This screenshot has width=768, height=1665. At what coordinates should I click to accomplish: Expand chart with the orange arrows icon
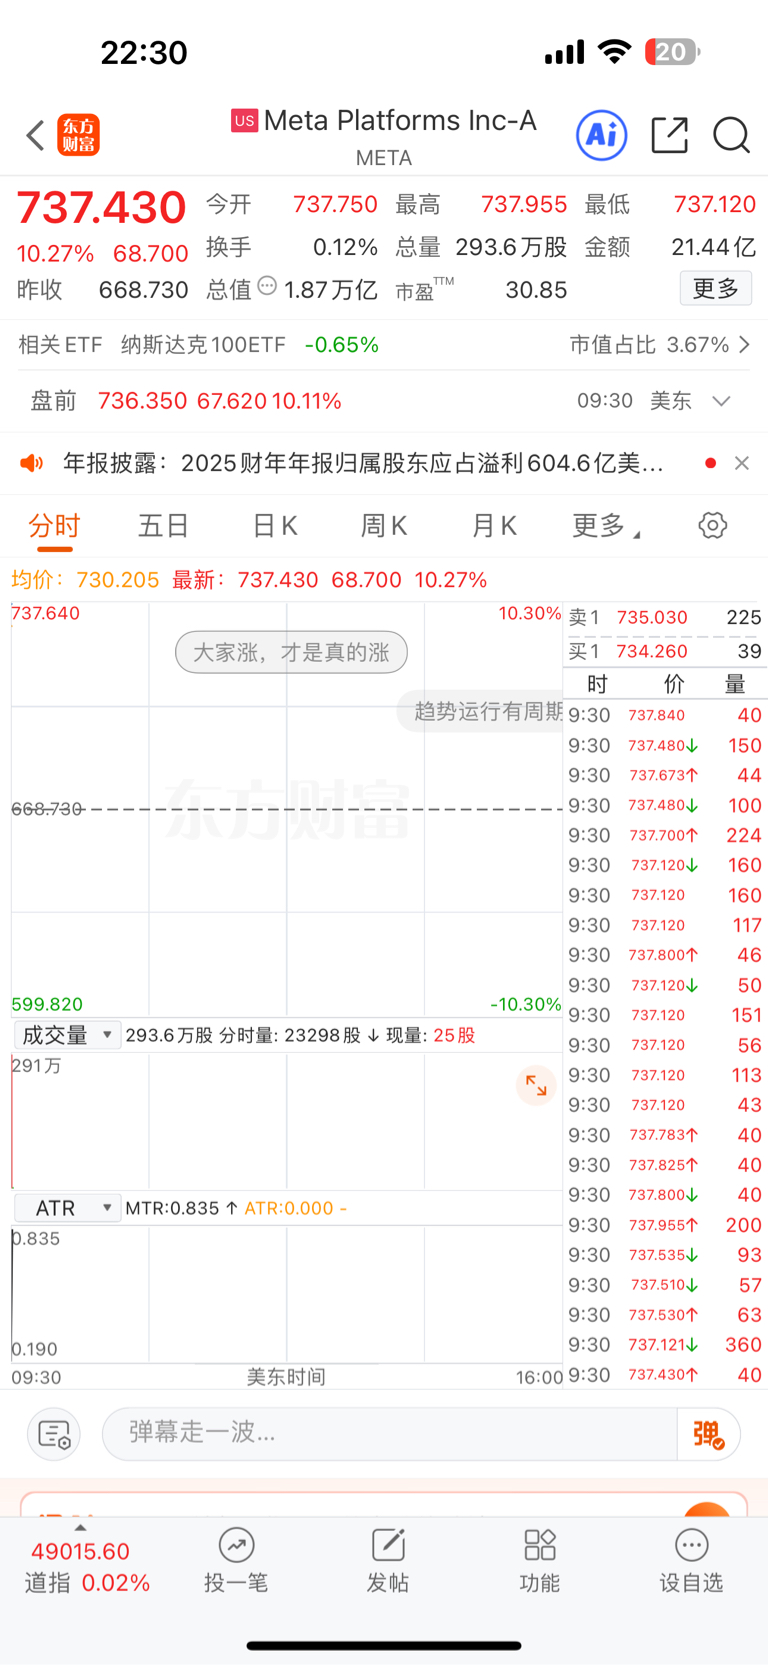[x=536, y=1085]
